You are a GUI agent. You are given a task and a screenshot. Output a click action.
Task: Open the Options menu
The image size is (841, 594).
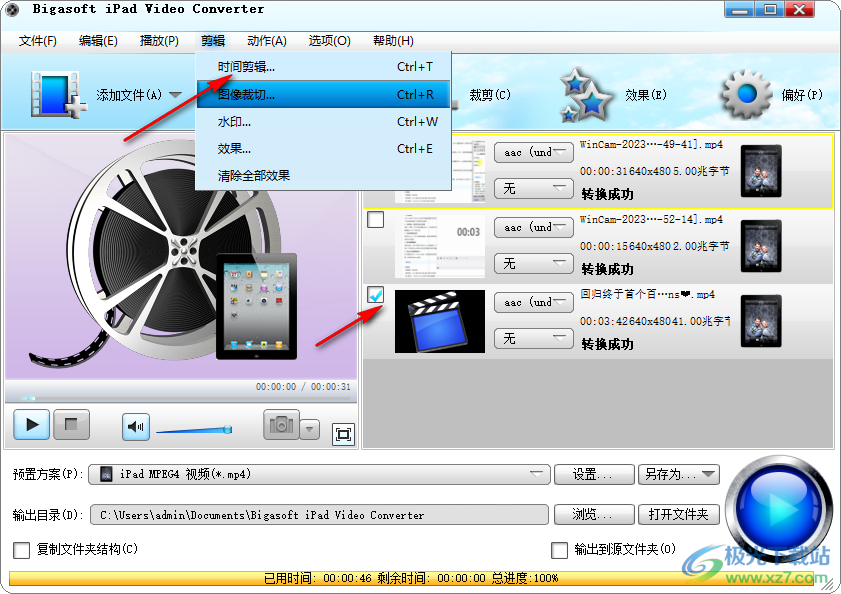(329, 41)
